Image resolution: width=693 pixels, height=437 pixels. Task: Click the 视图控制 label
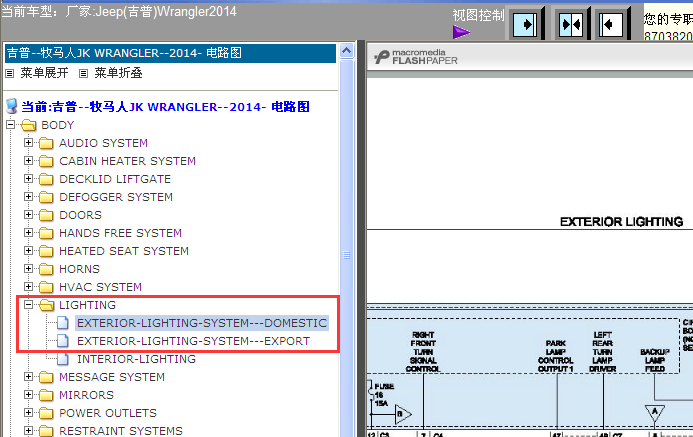tap(478, 15)
